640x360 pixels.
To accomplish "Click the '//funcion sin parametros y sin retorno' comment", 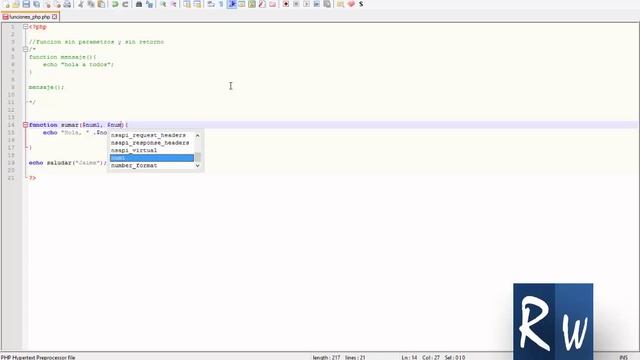I will coord(96,42).
